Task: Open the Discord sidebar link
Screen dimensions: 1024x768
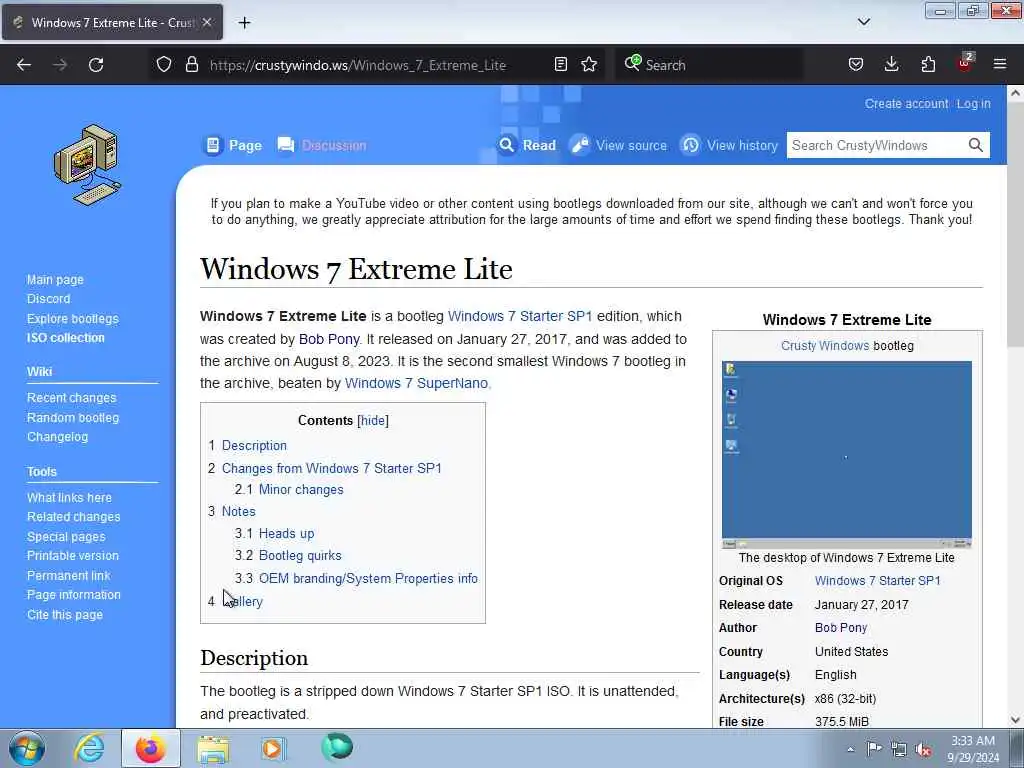Action: click(x=48, y=298)
